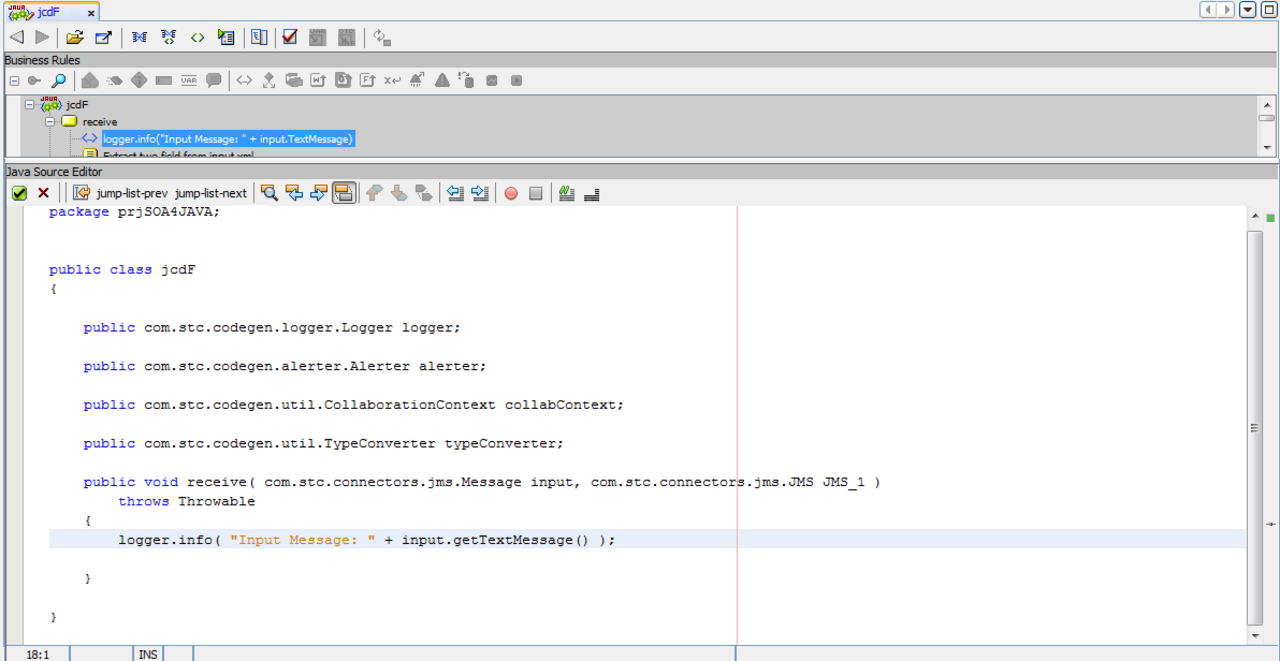Click the gray angle brackets rule icon
Screen dimensions: 1280x661
pyautogui.click(x=244, y=80)
